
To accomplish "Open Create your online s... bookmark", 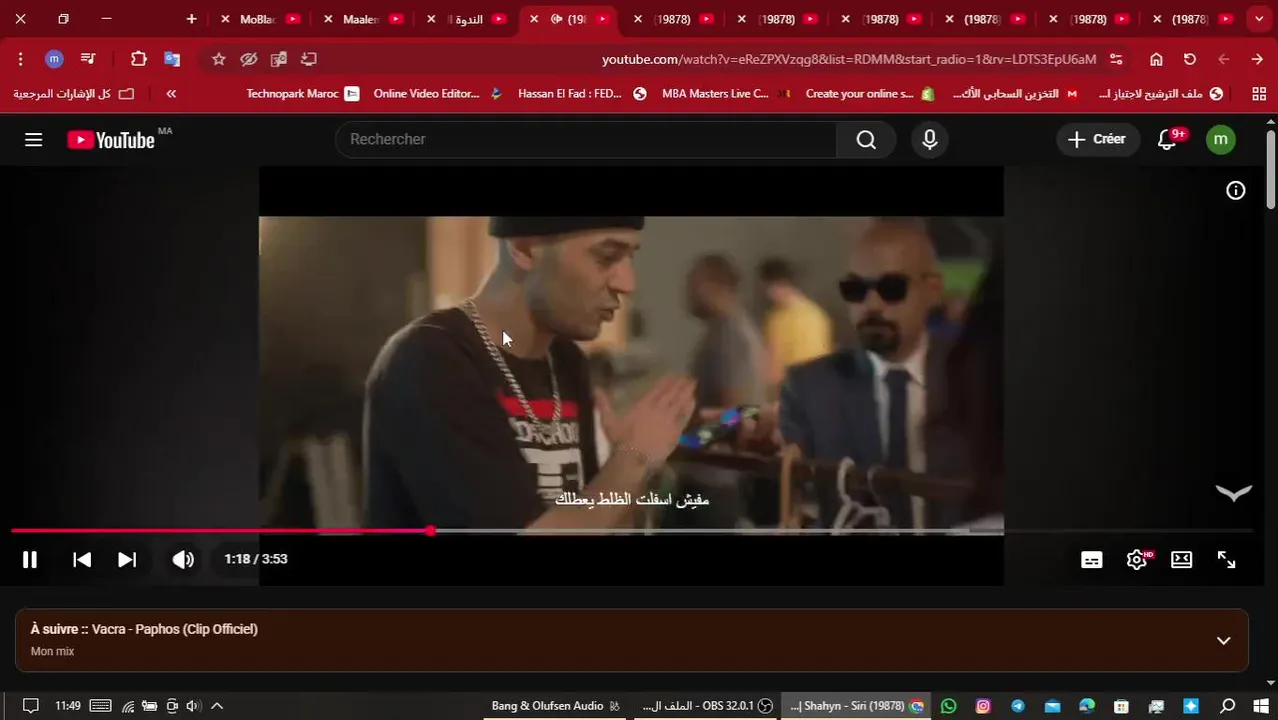I will (x=870, y=94).
